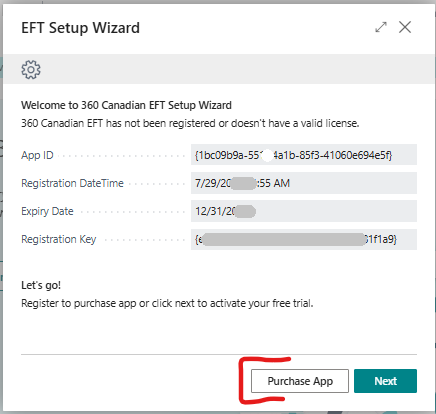436x414 pixels.
Task: Click Next to activate the free trial
Action: click(385, 381)
